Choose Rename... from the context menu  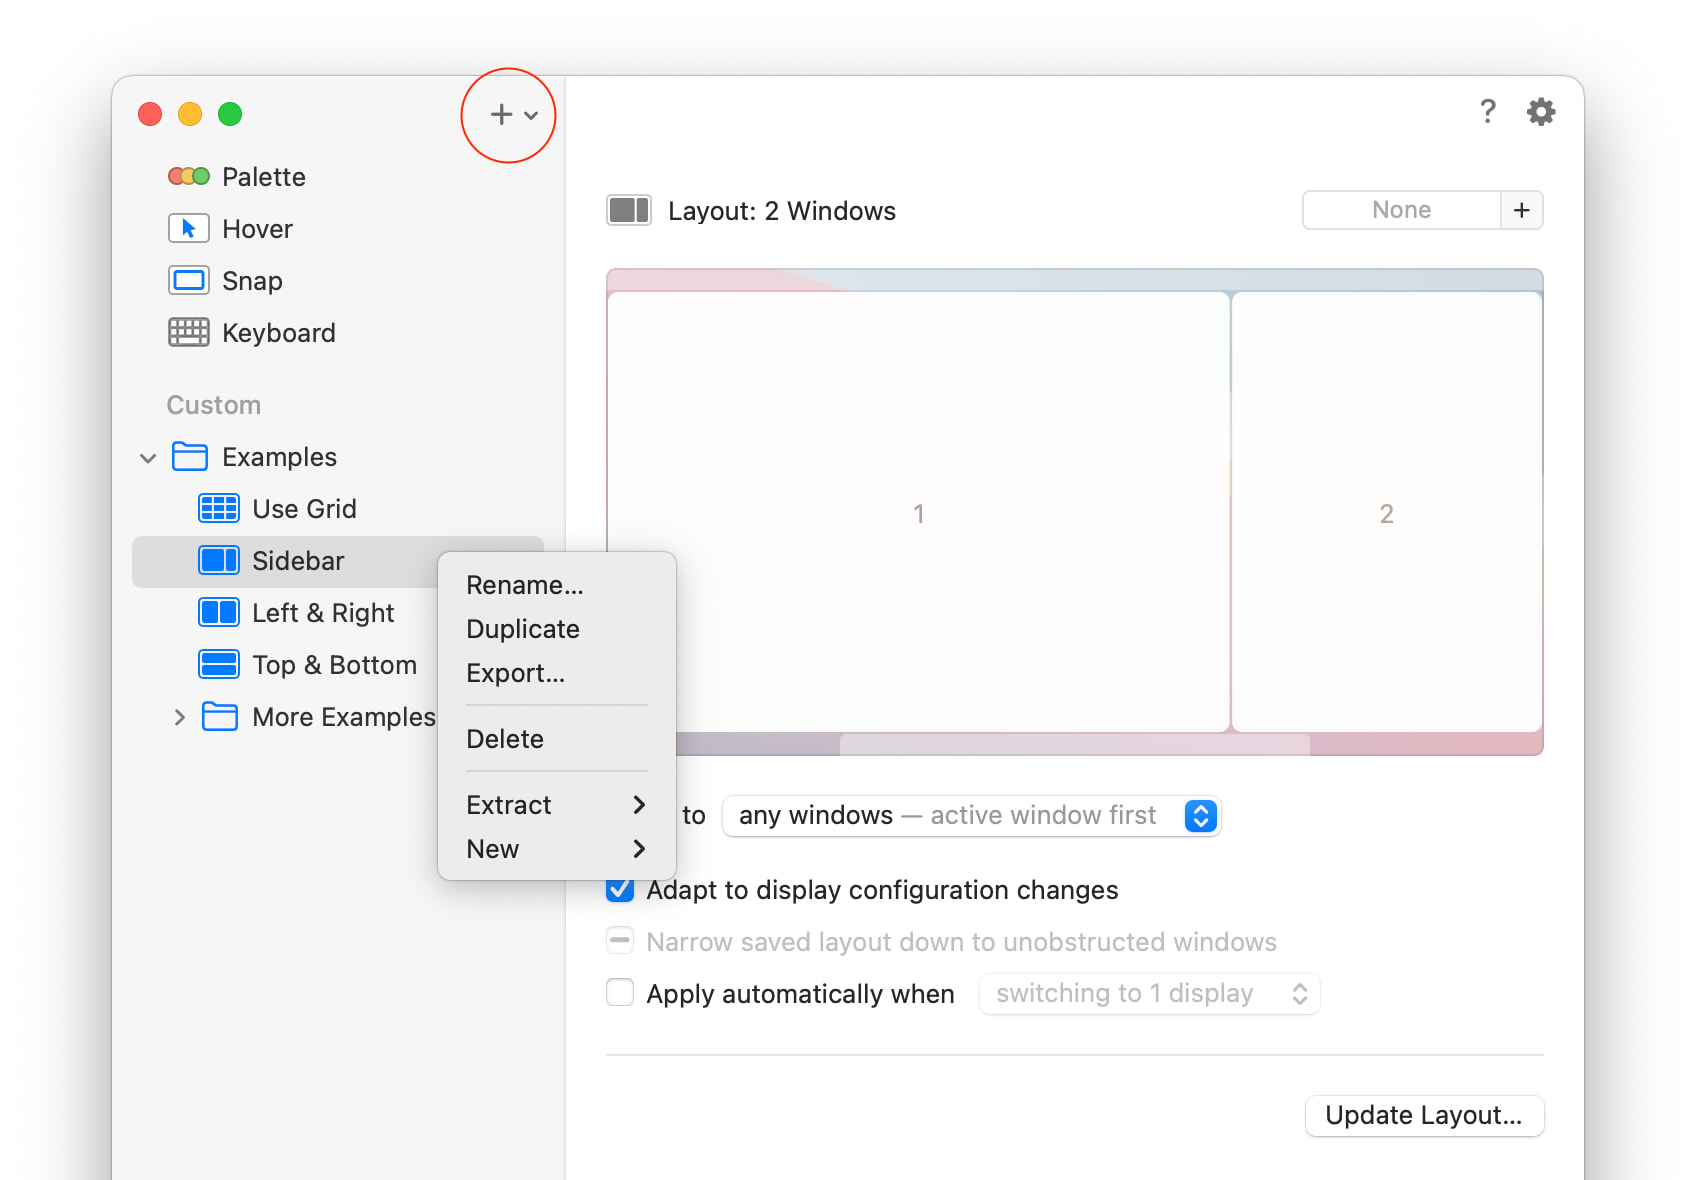pos(557,585)
